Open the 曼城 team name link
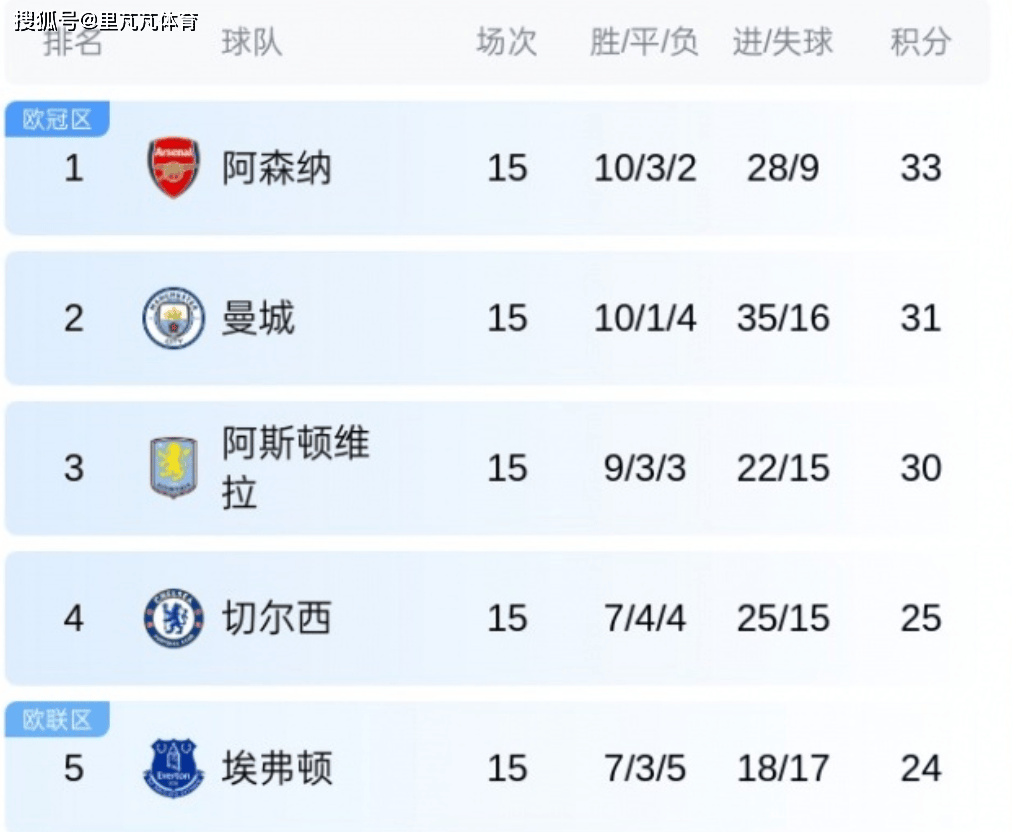 click(x=258, y=318)
